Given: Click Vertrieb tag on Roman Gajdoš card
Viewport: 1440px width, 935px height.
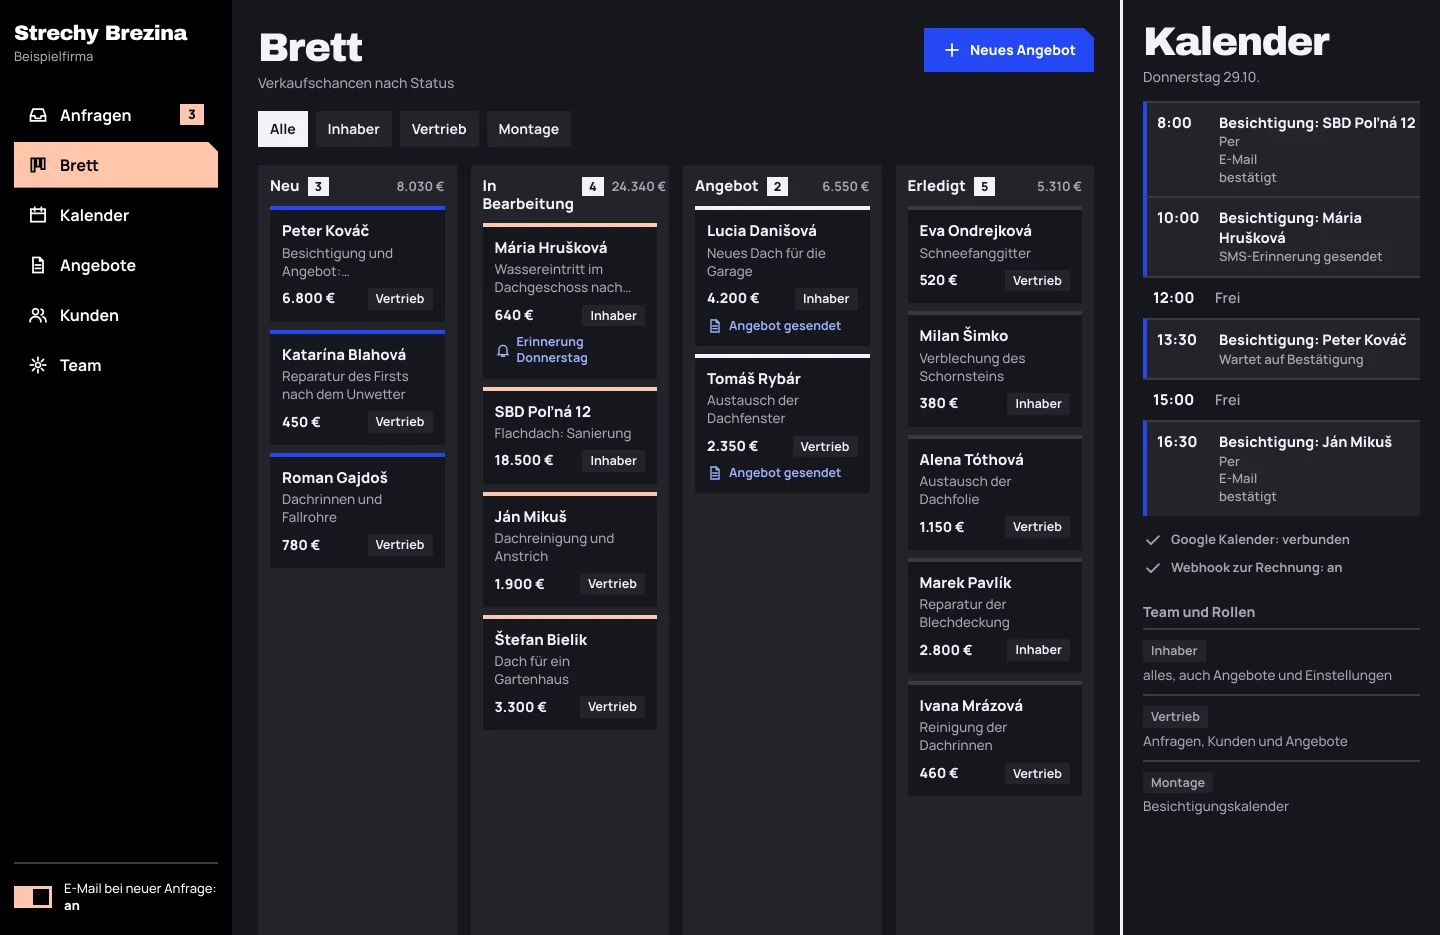Looking at the screenshot, I should coord(400,545).
